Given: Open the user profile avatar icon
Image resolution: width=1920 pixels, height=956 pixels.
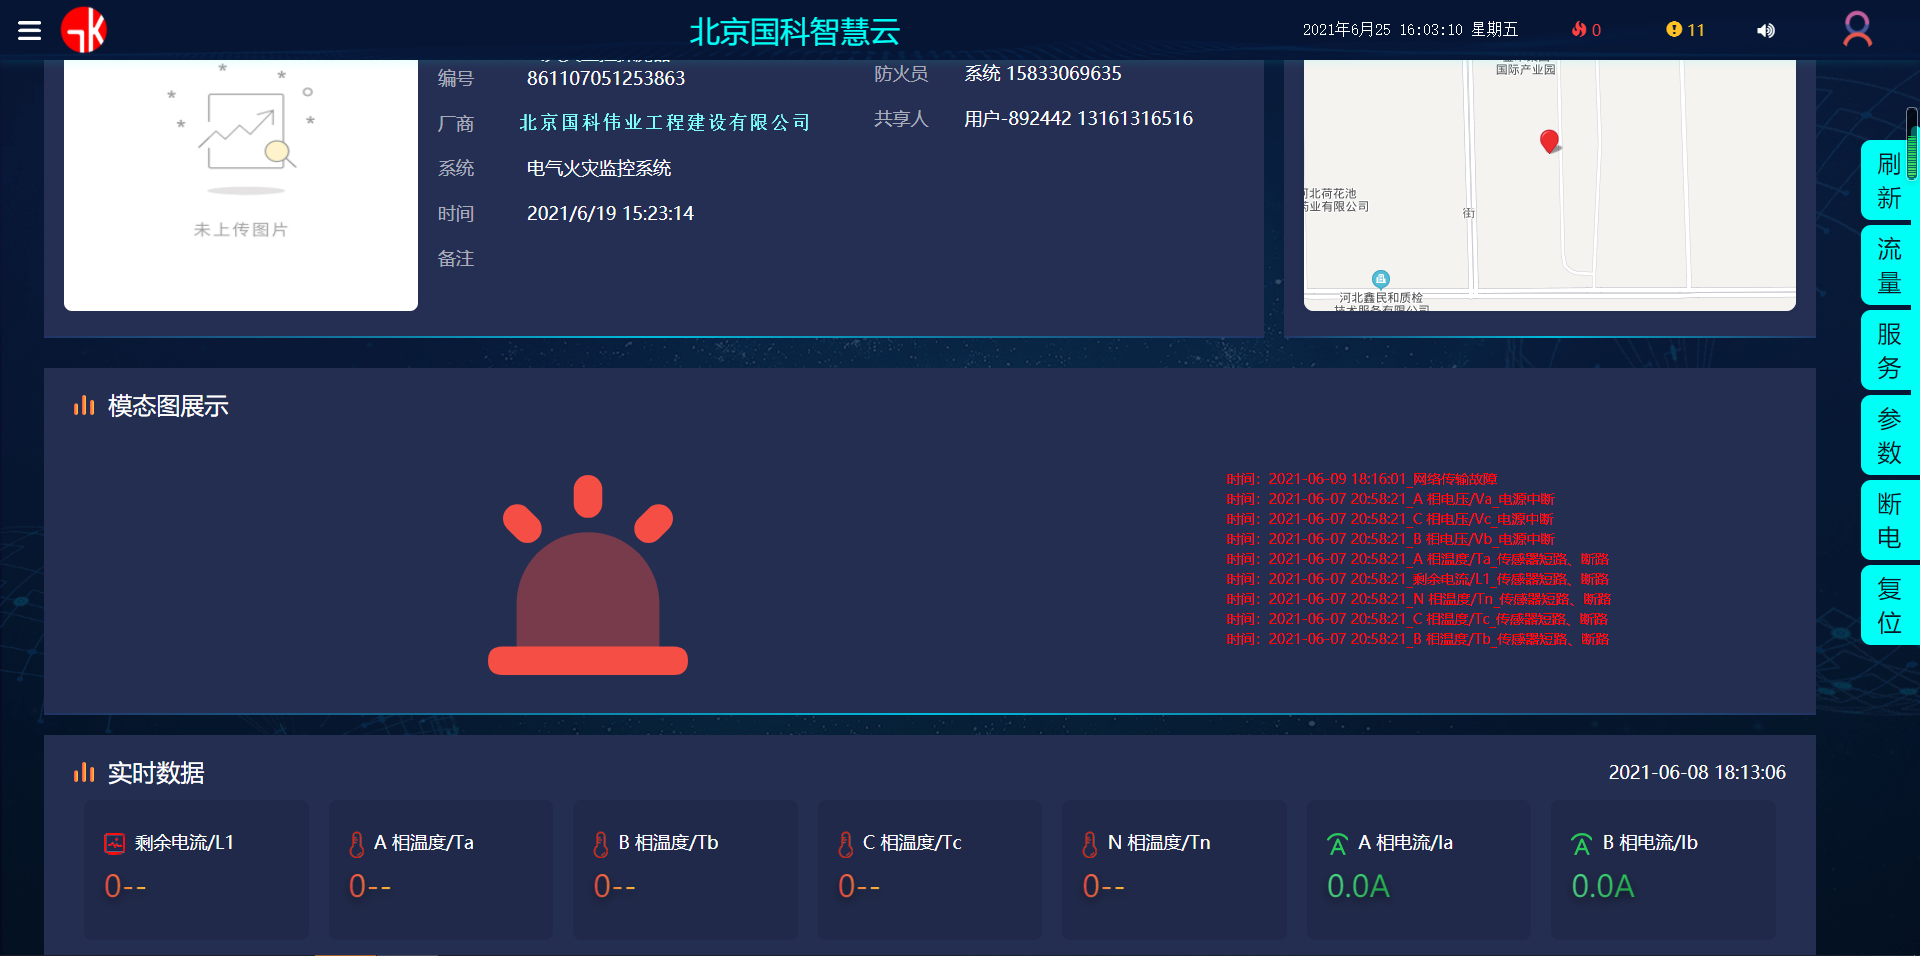Looking at the screenshot, I should click(1858, 29).
